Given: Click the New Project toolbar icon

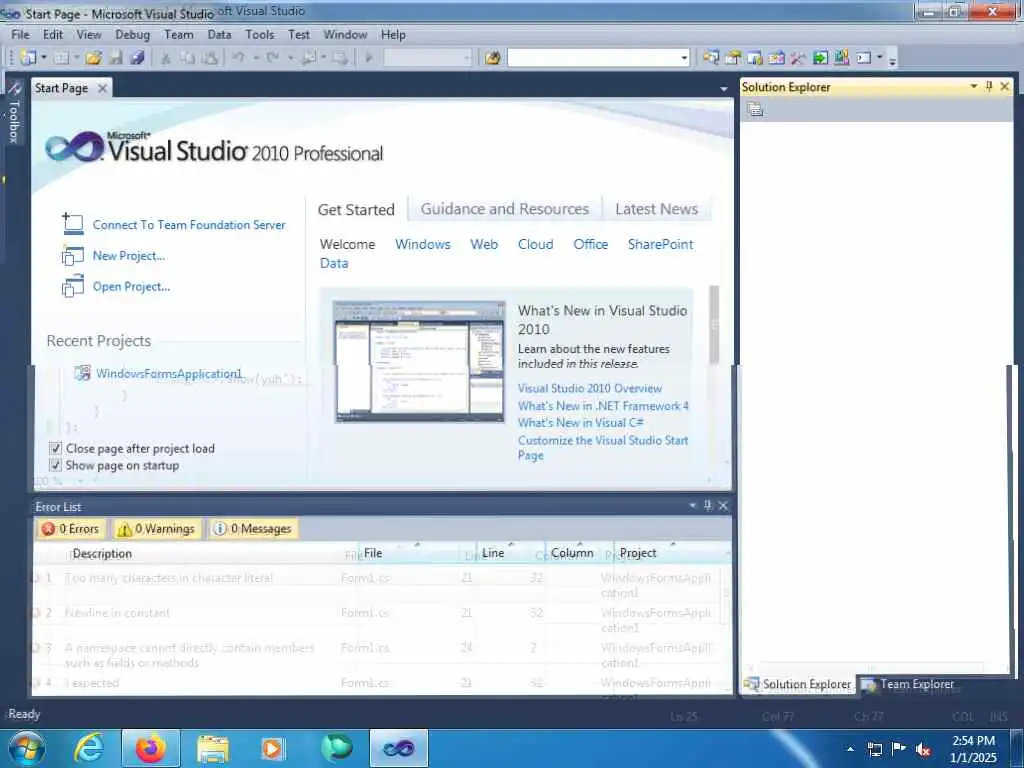Looking at the screenshot, I should click(28, 57).
